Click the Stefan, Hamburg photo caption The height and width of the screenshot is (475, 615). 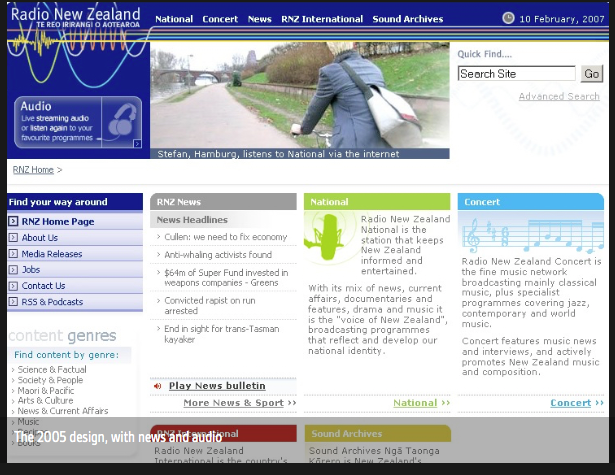pyautogui.click(x=278, y=154)
